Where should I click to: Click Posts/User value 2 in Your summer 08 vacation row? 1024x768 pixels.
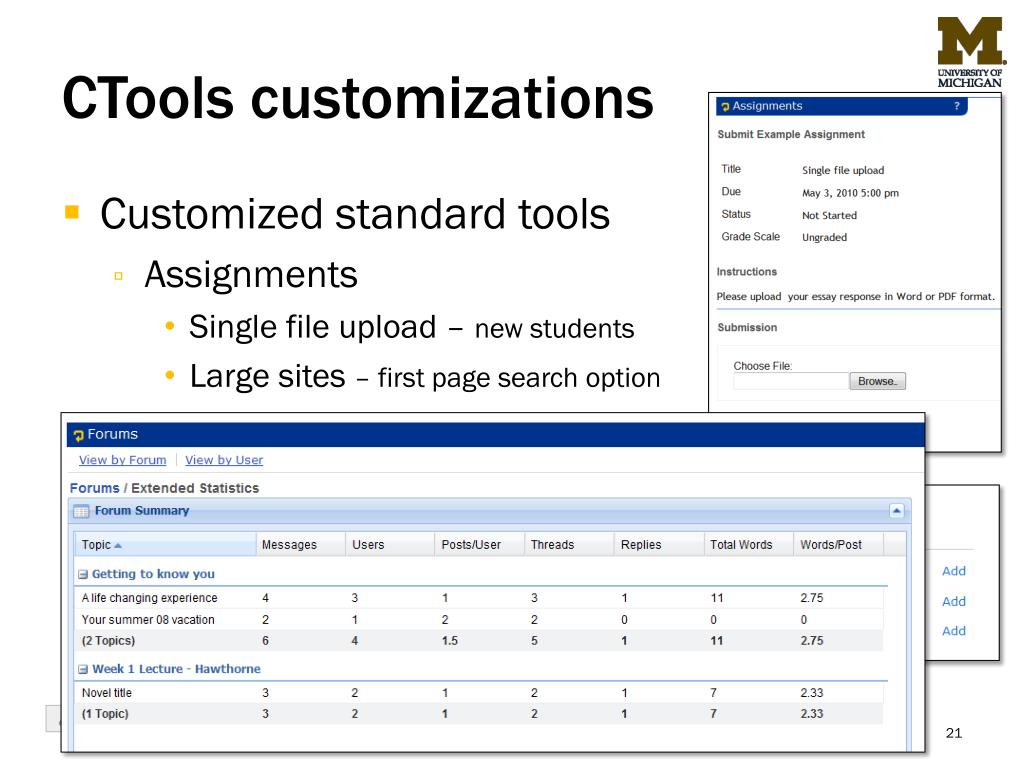coord(445,620)
